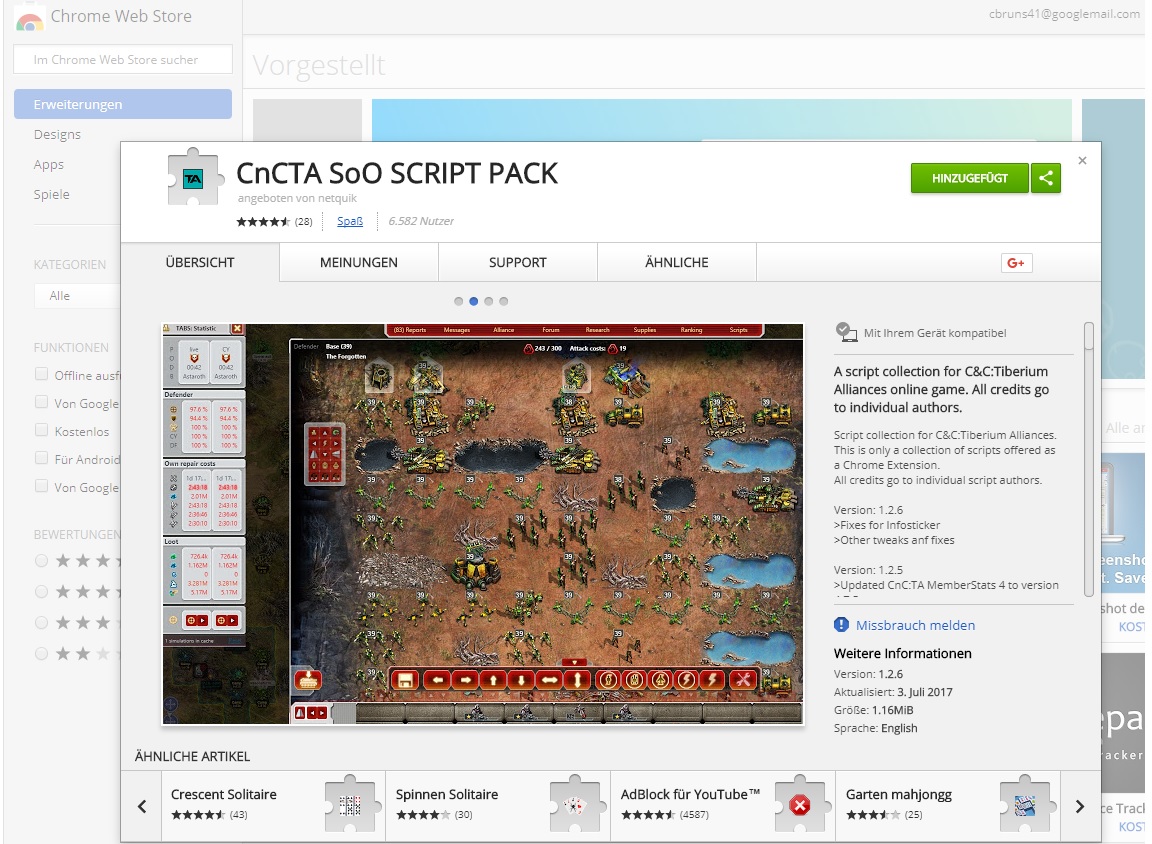Click the game screenshot preview image
Image resolution: width=1152 pixels, height=844 pixels.
coord(483,524)
